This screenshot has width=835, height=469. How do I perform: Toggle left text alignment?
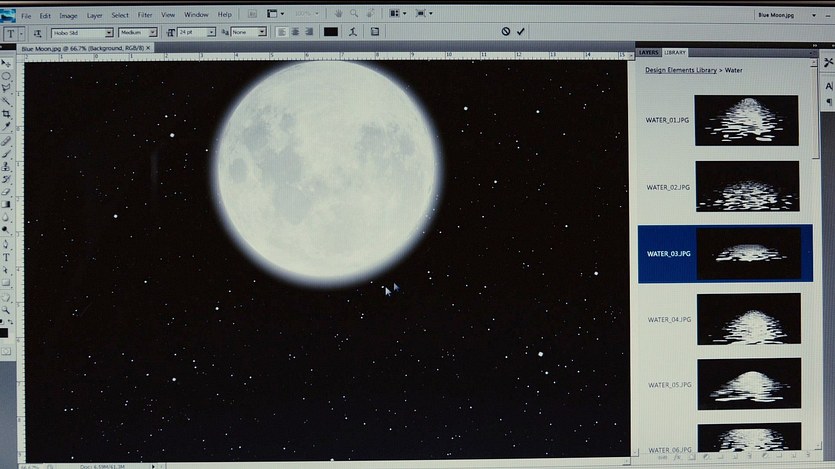[282, 32]
